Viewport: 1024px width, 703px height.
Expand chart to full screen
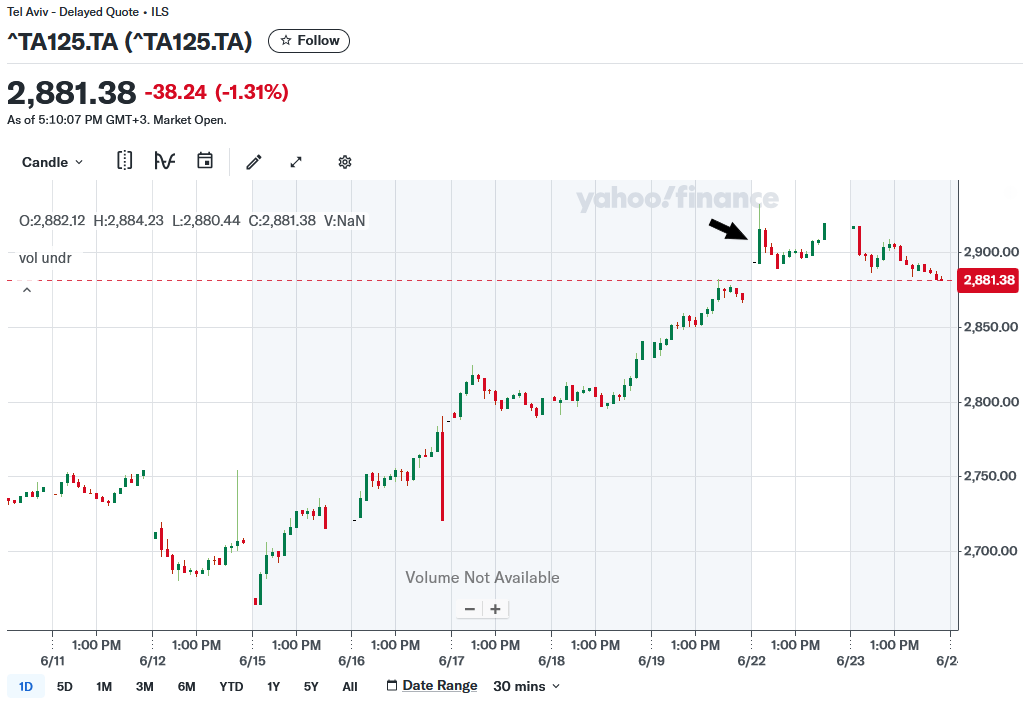pos(295,161)
